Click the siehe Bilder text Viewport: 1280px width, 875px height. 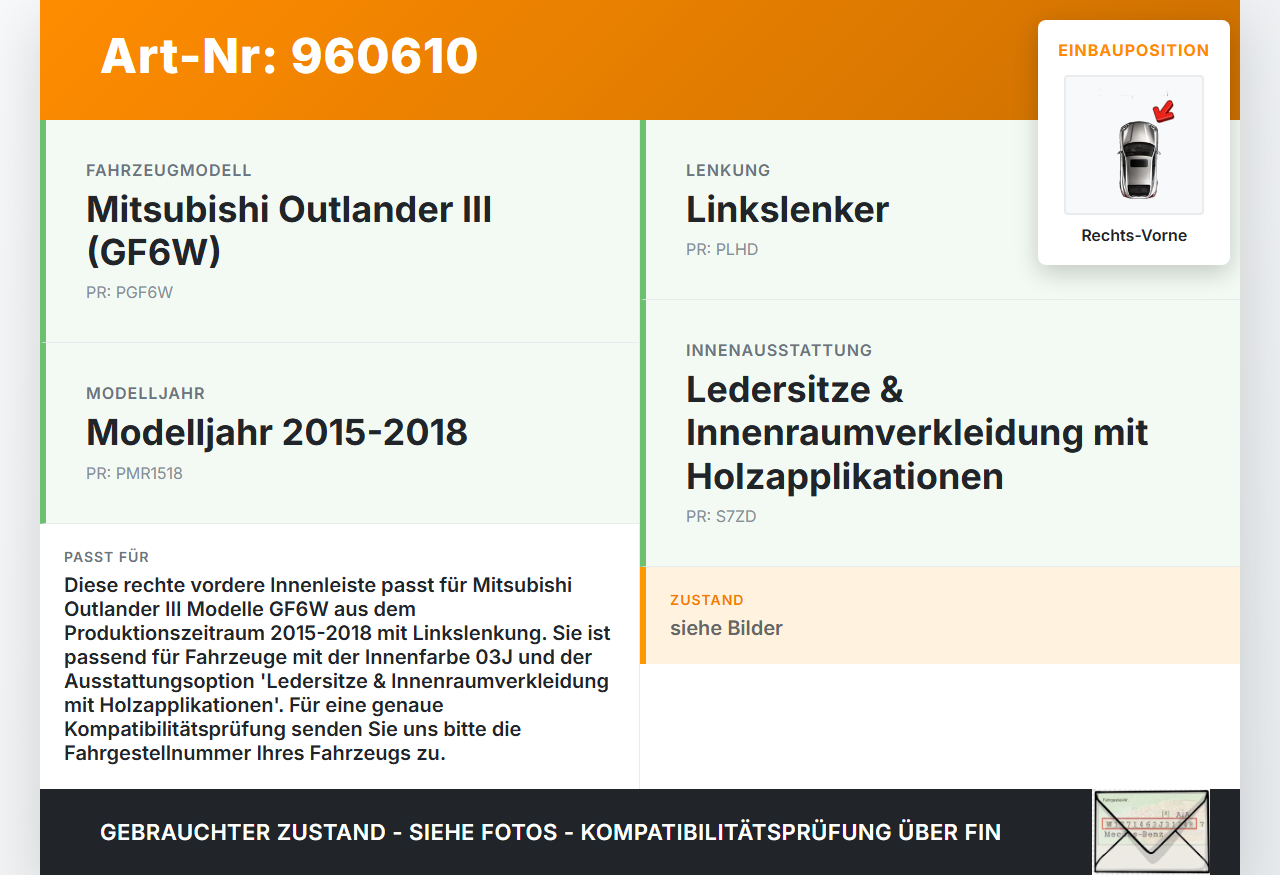pos(726,628)
